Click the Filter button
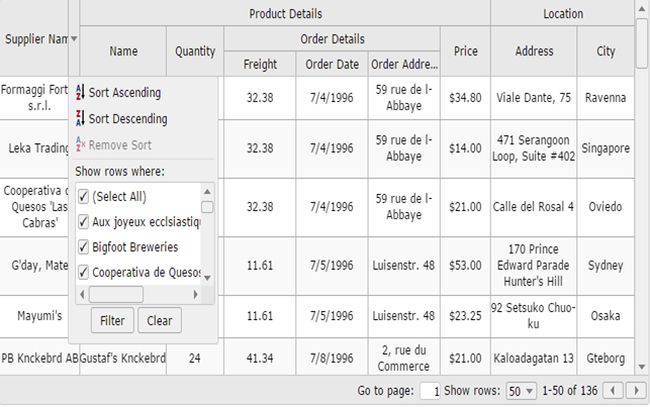This screenshot has width=650, height=407. click(x=112, y=320)
